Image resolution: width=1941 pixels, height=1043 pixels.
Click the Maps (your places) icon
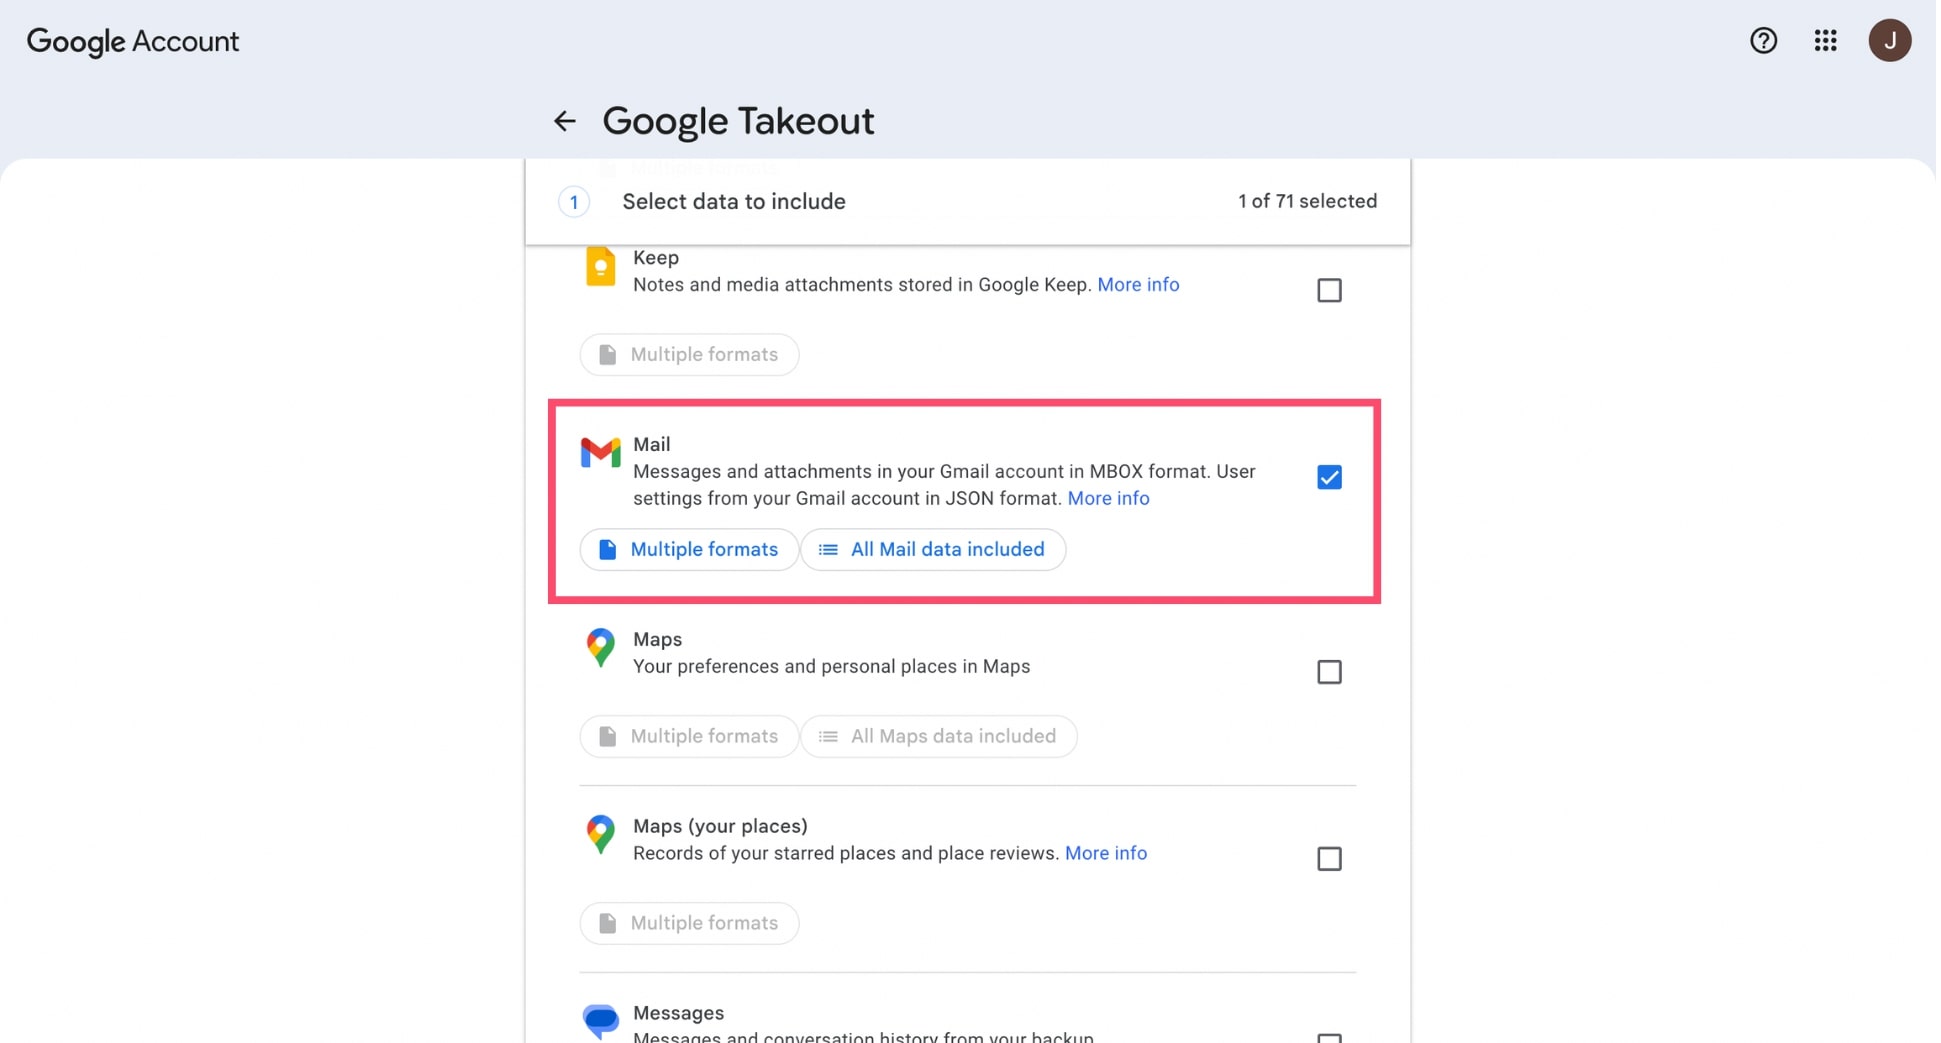(600, 835)
